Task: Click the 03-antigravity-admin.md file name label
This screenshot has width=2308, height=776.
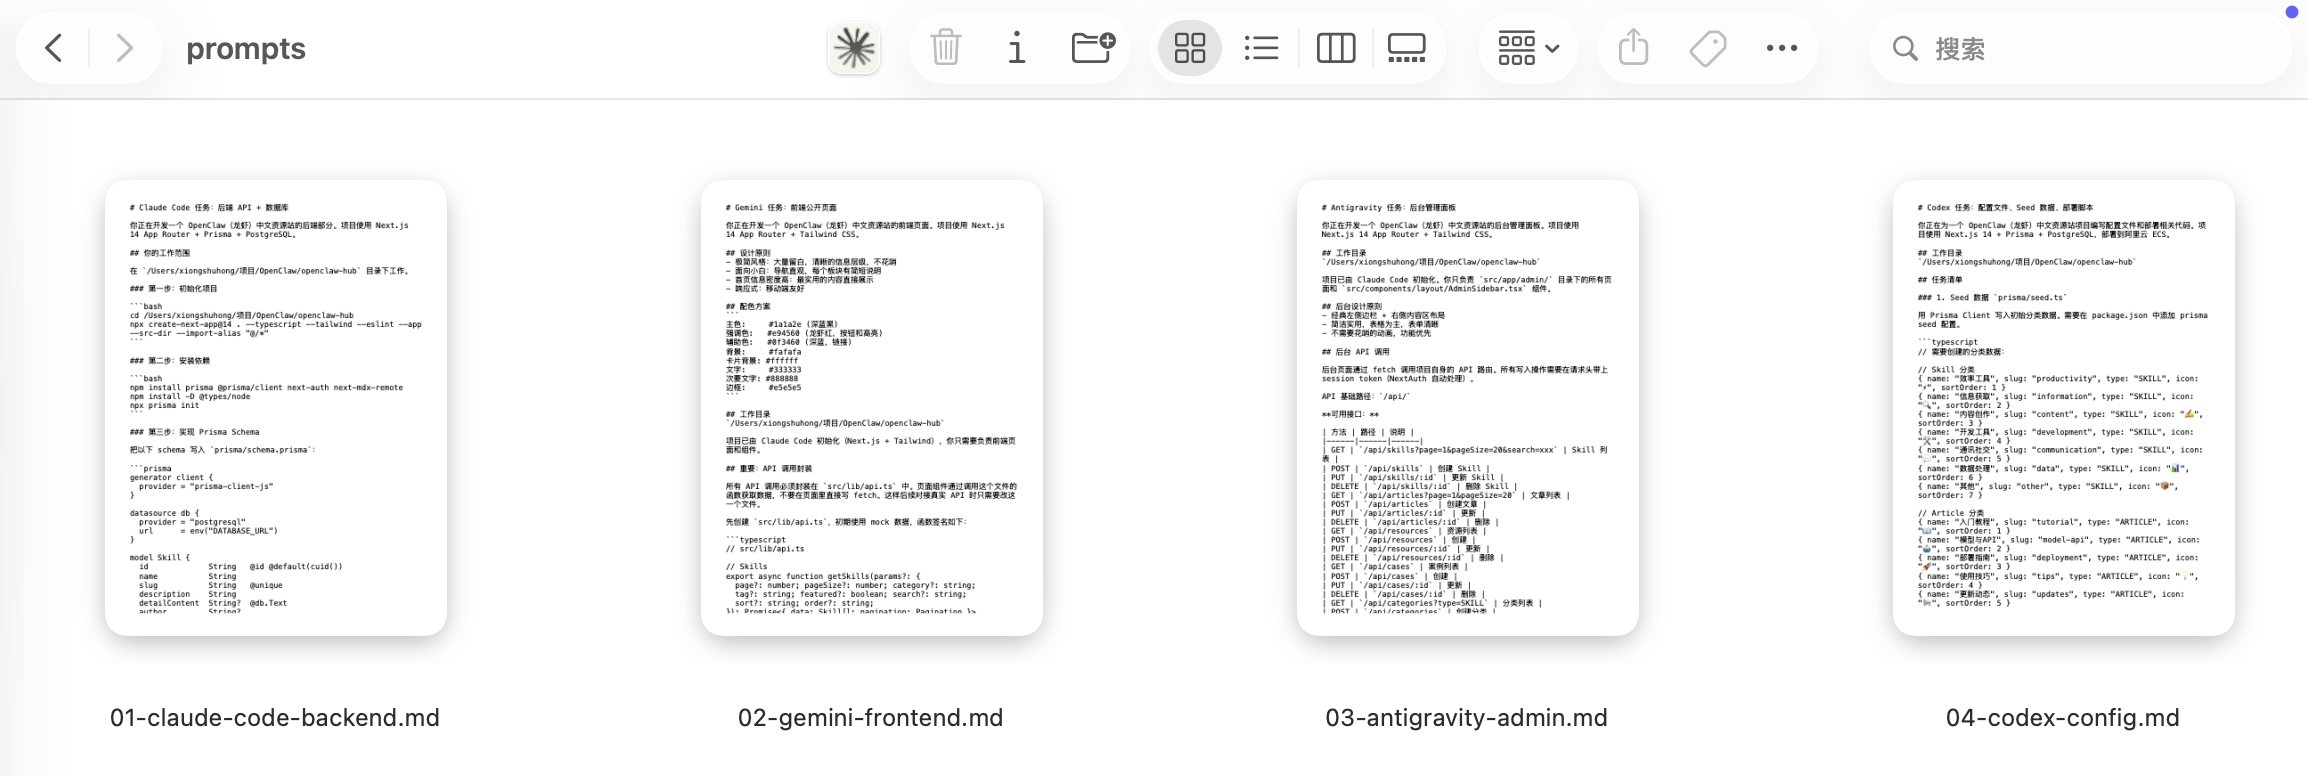Action: 1466,718
